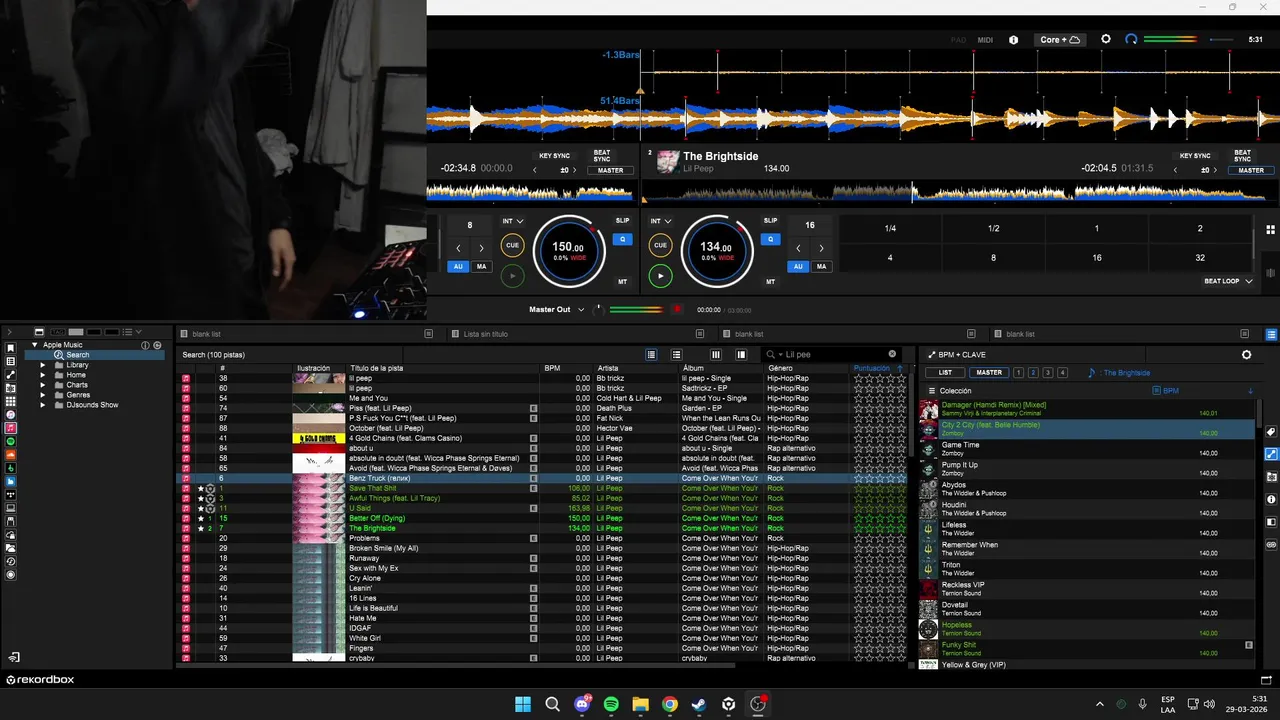Open INT dropdown on the 134.00 deck
The height and width of the screenshot is (720, 1280).
click(661, 221)
